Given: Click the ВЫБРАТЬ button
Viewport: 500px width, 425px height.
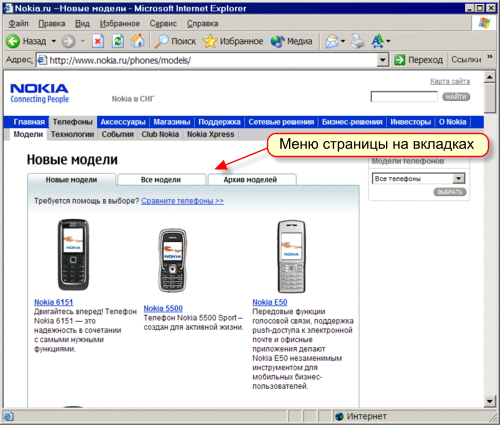Looking at the screenshot, I should pyautogui.click(x=450, y=192).
